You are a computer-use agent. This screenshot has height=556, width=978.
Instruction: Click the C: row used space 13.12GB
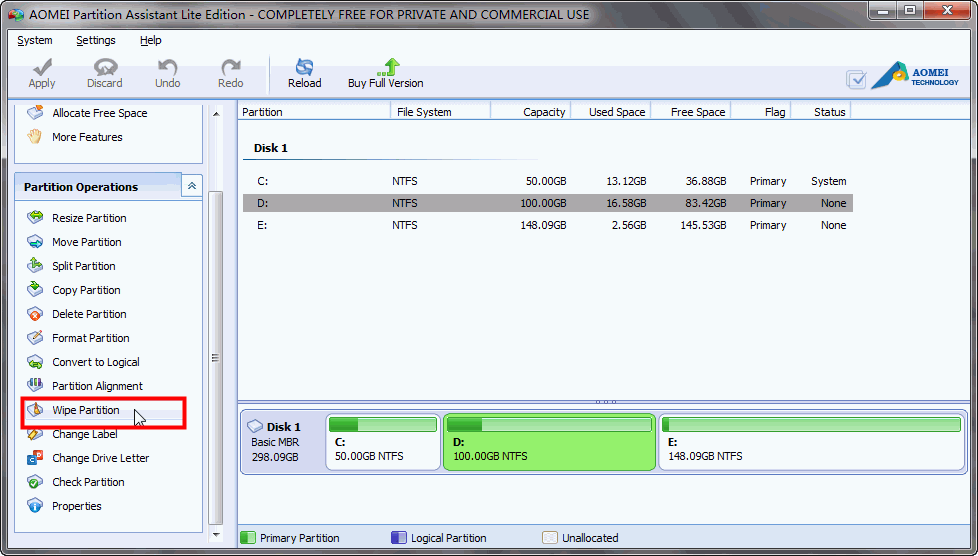[626, 181]
